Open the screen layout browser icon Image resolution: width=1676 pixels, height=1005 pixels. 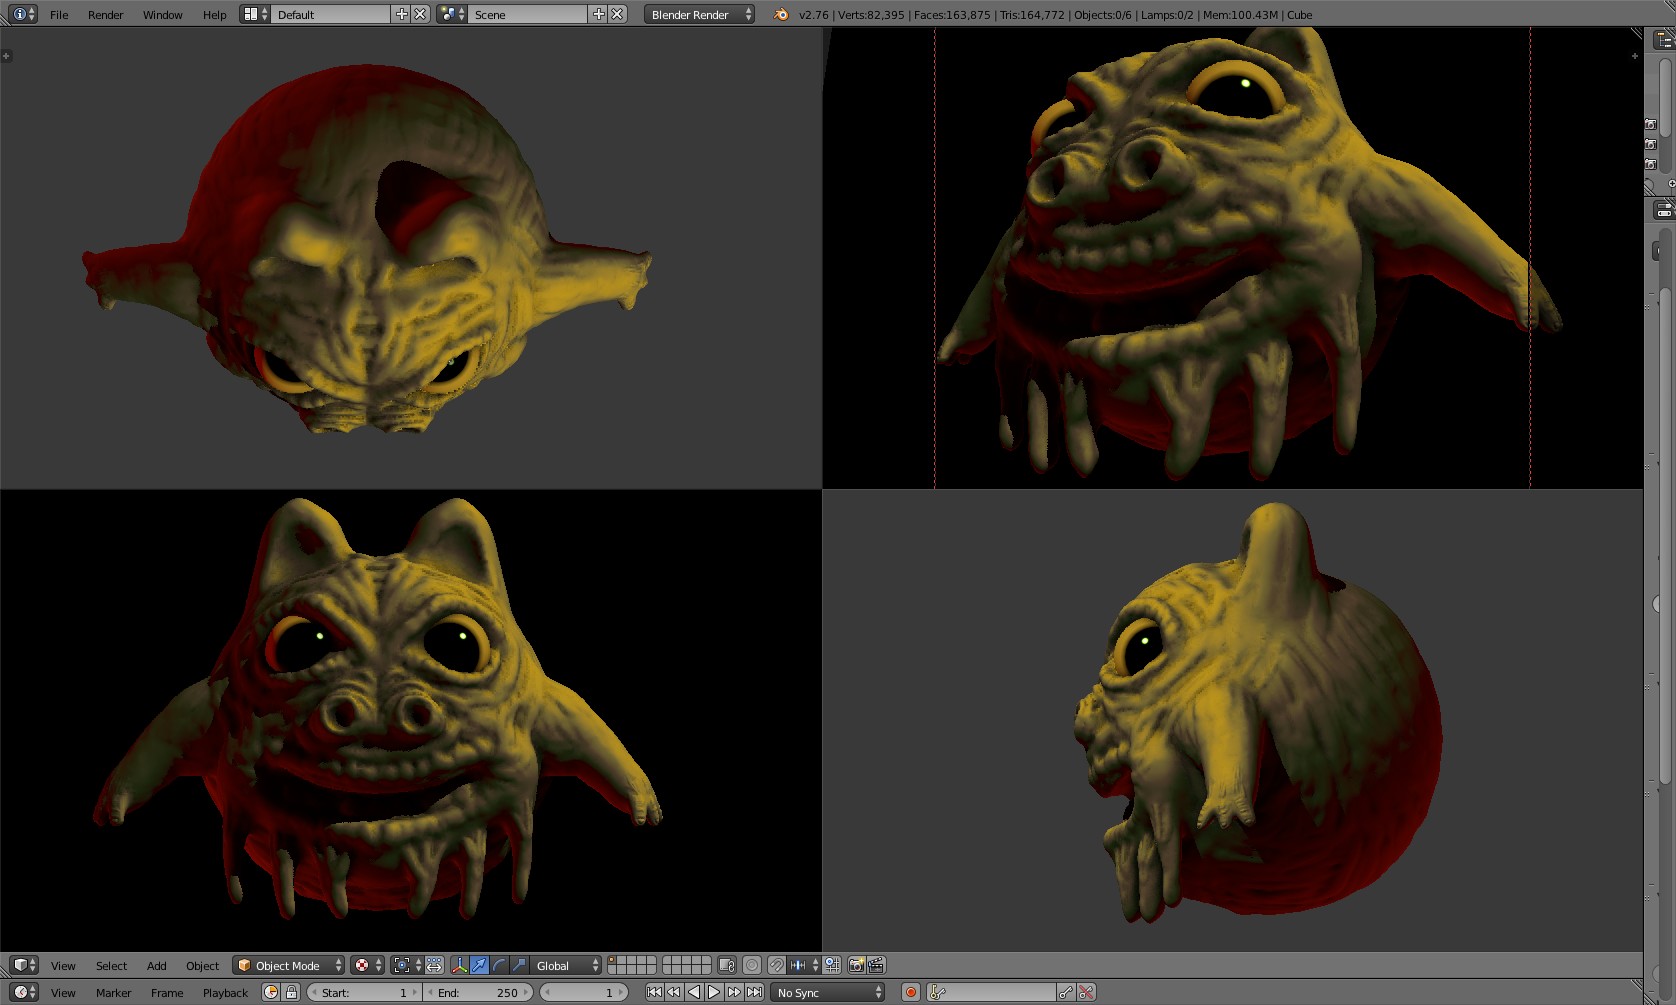(x=256, y=14)
